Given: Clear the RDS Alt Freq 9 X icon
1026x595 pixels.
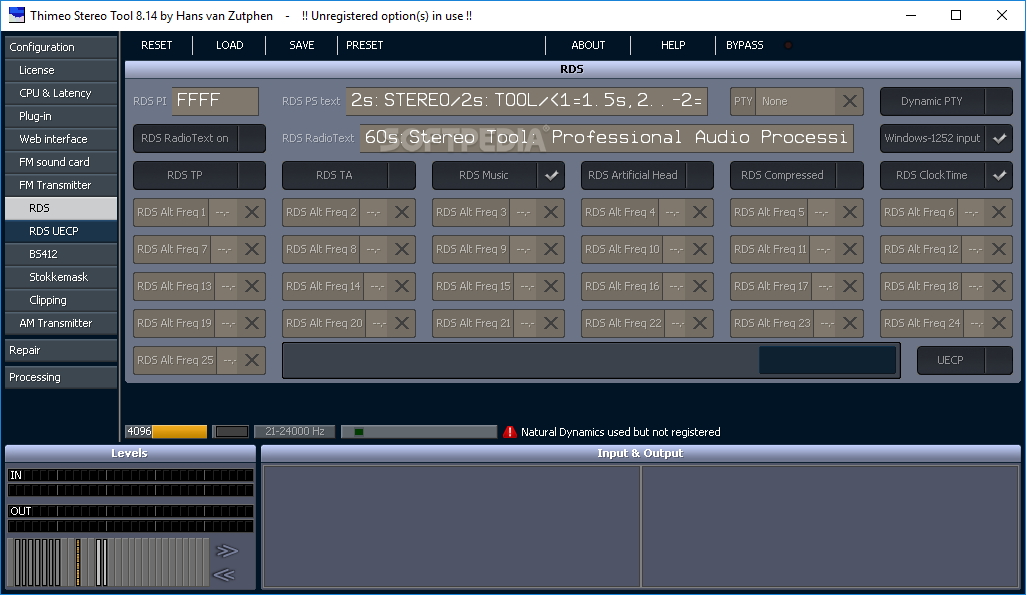Looking at the screenshot, I should click(551, 249).
